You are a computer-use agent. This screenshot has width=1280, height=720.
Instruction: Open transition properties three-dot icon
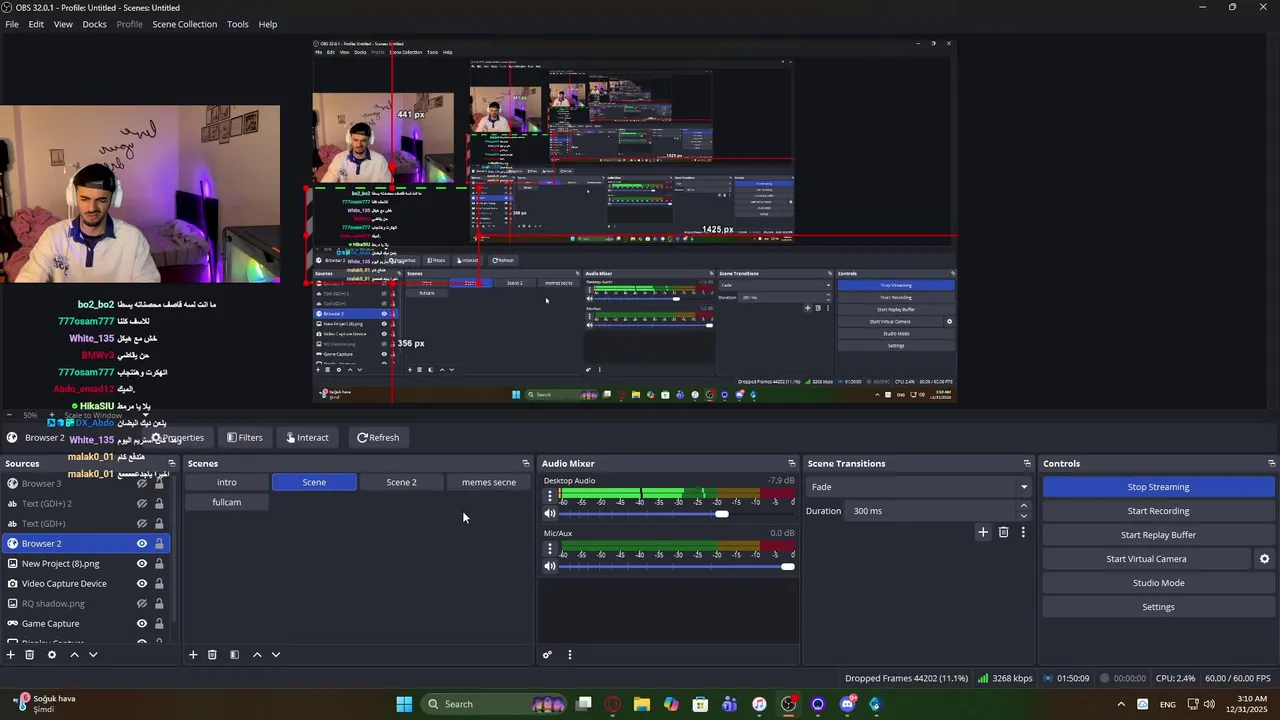pyautogui.click(x=1023, y=533)
